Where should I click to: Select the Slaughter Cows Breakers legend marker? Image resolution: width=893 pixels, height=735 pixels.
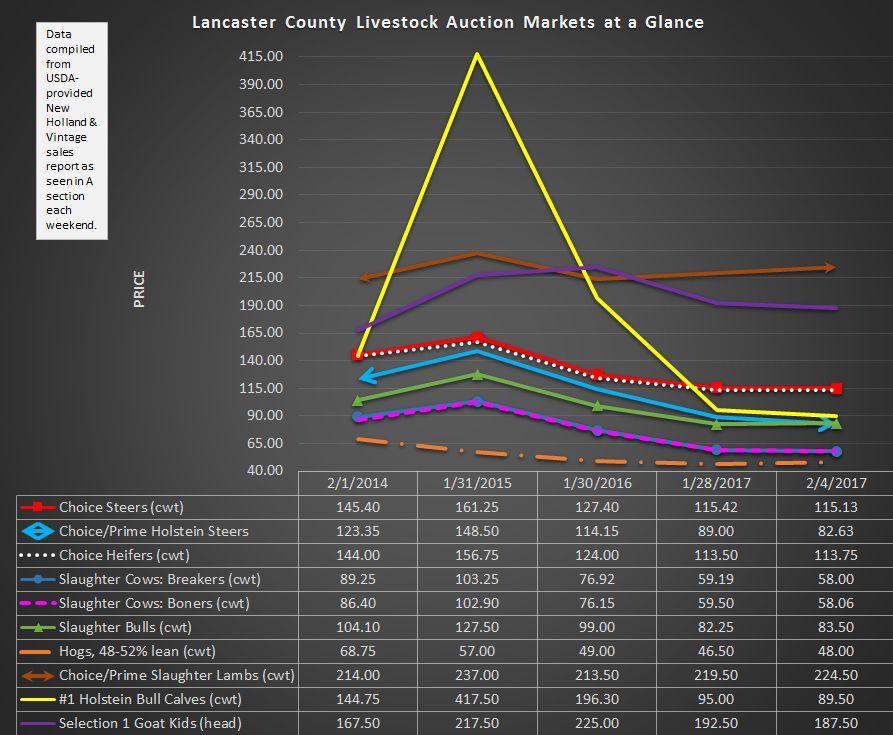[38, 579]
